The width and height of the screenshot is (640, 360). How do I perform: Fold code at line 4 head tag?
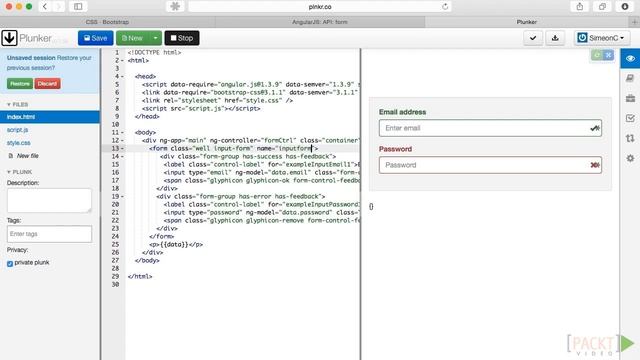(122, 76)
